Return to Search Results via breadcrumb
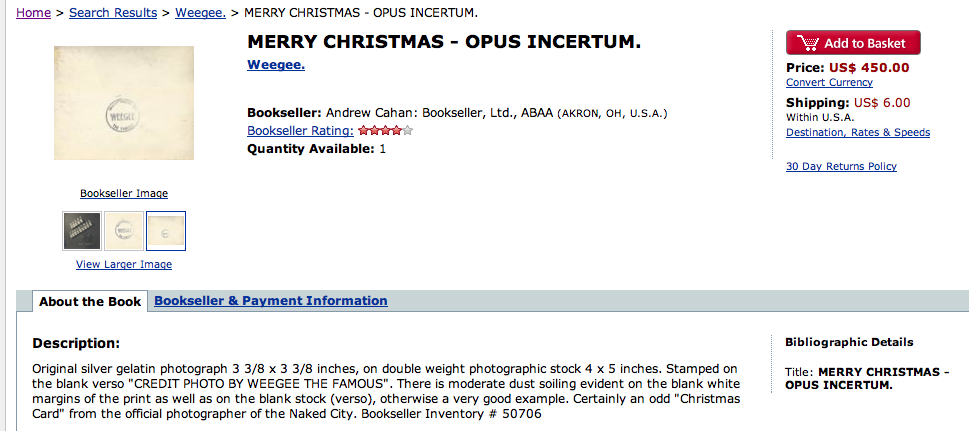 point(113,12)
